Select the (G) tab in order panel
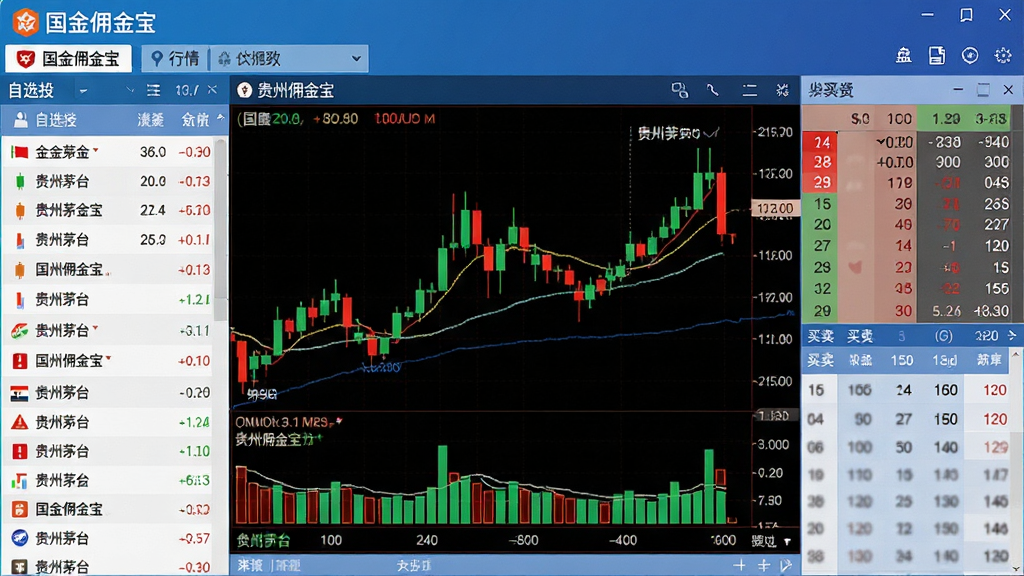This screenshot has height=576, width=1024. tap(943, 336)
